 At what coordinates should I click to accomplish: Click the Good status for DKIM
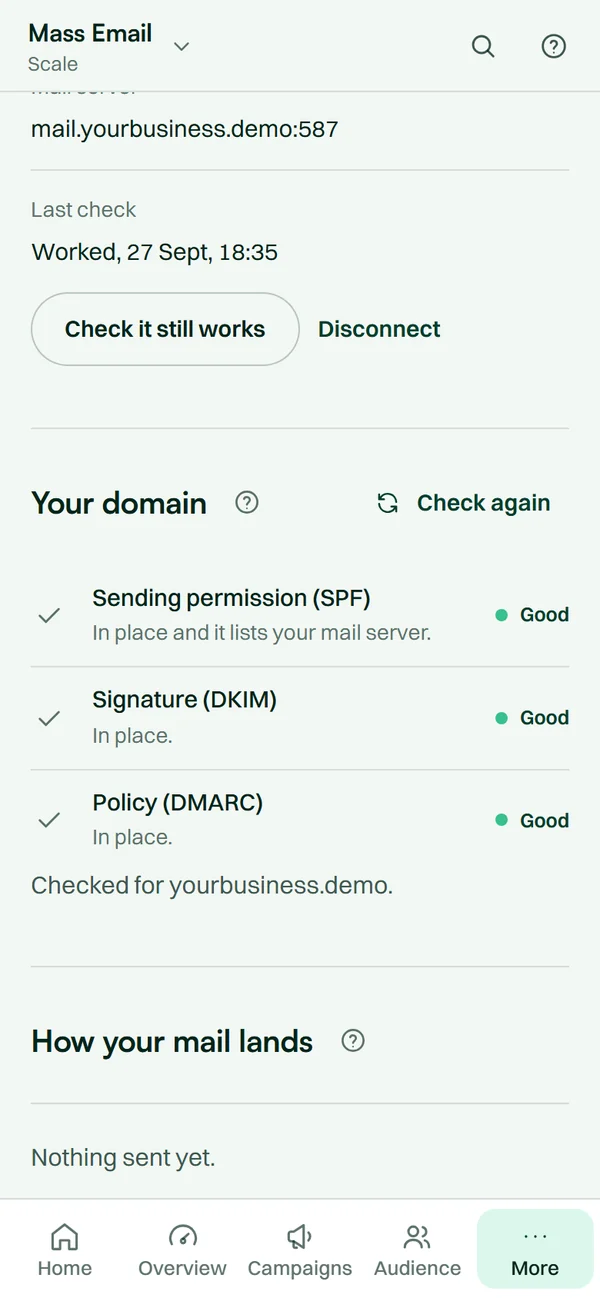533,718
